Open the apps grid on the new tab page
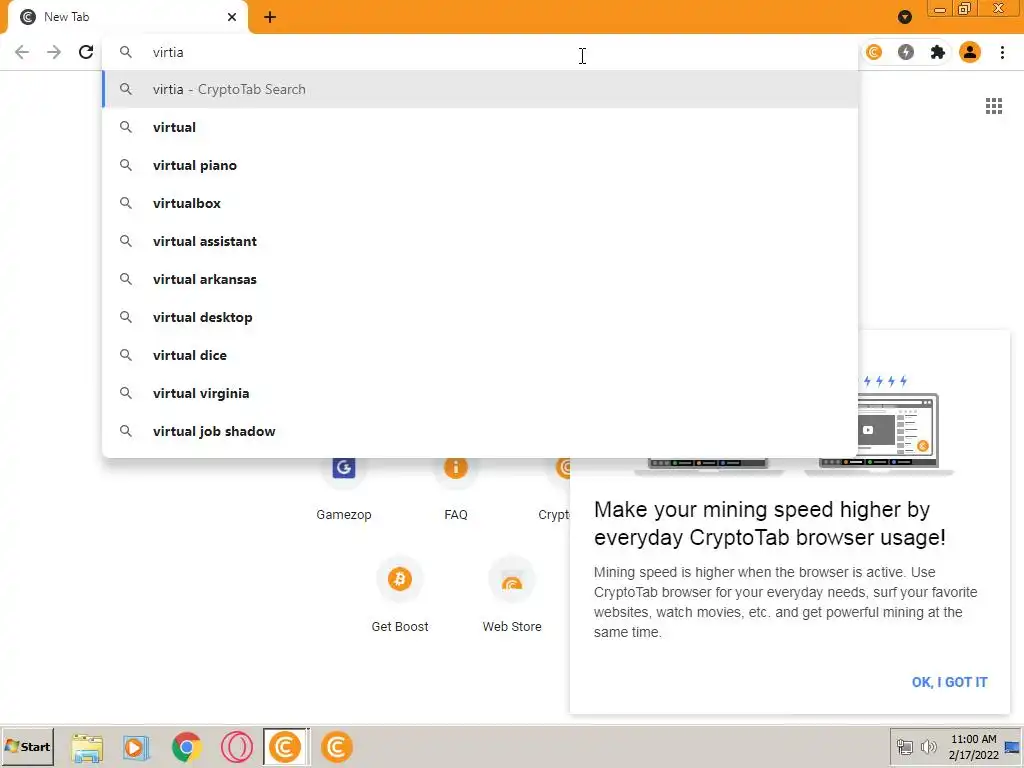 (x=993, y=106)
